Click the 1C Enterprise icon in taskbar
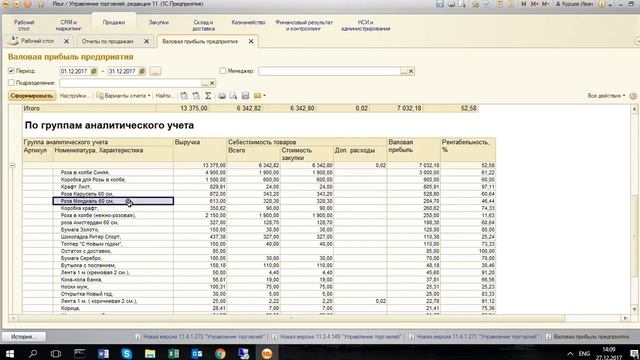 pos(267,353)
